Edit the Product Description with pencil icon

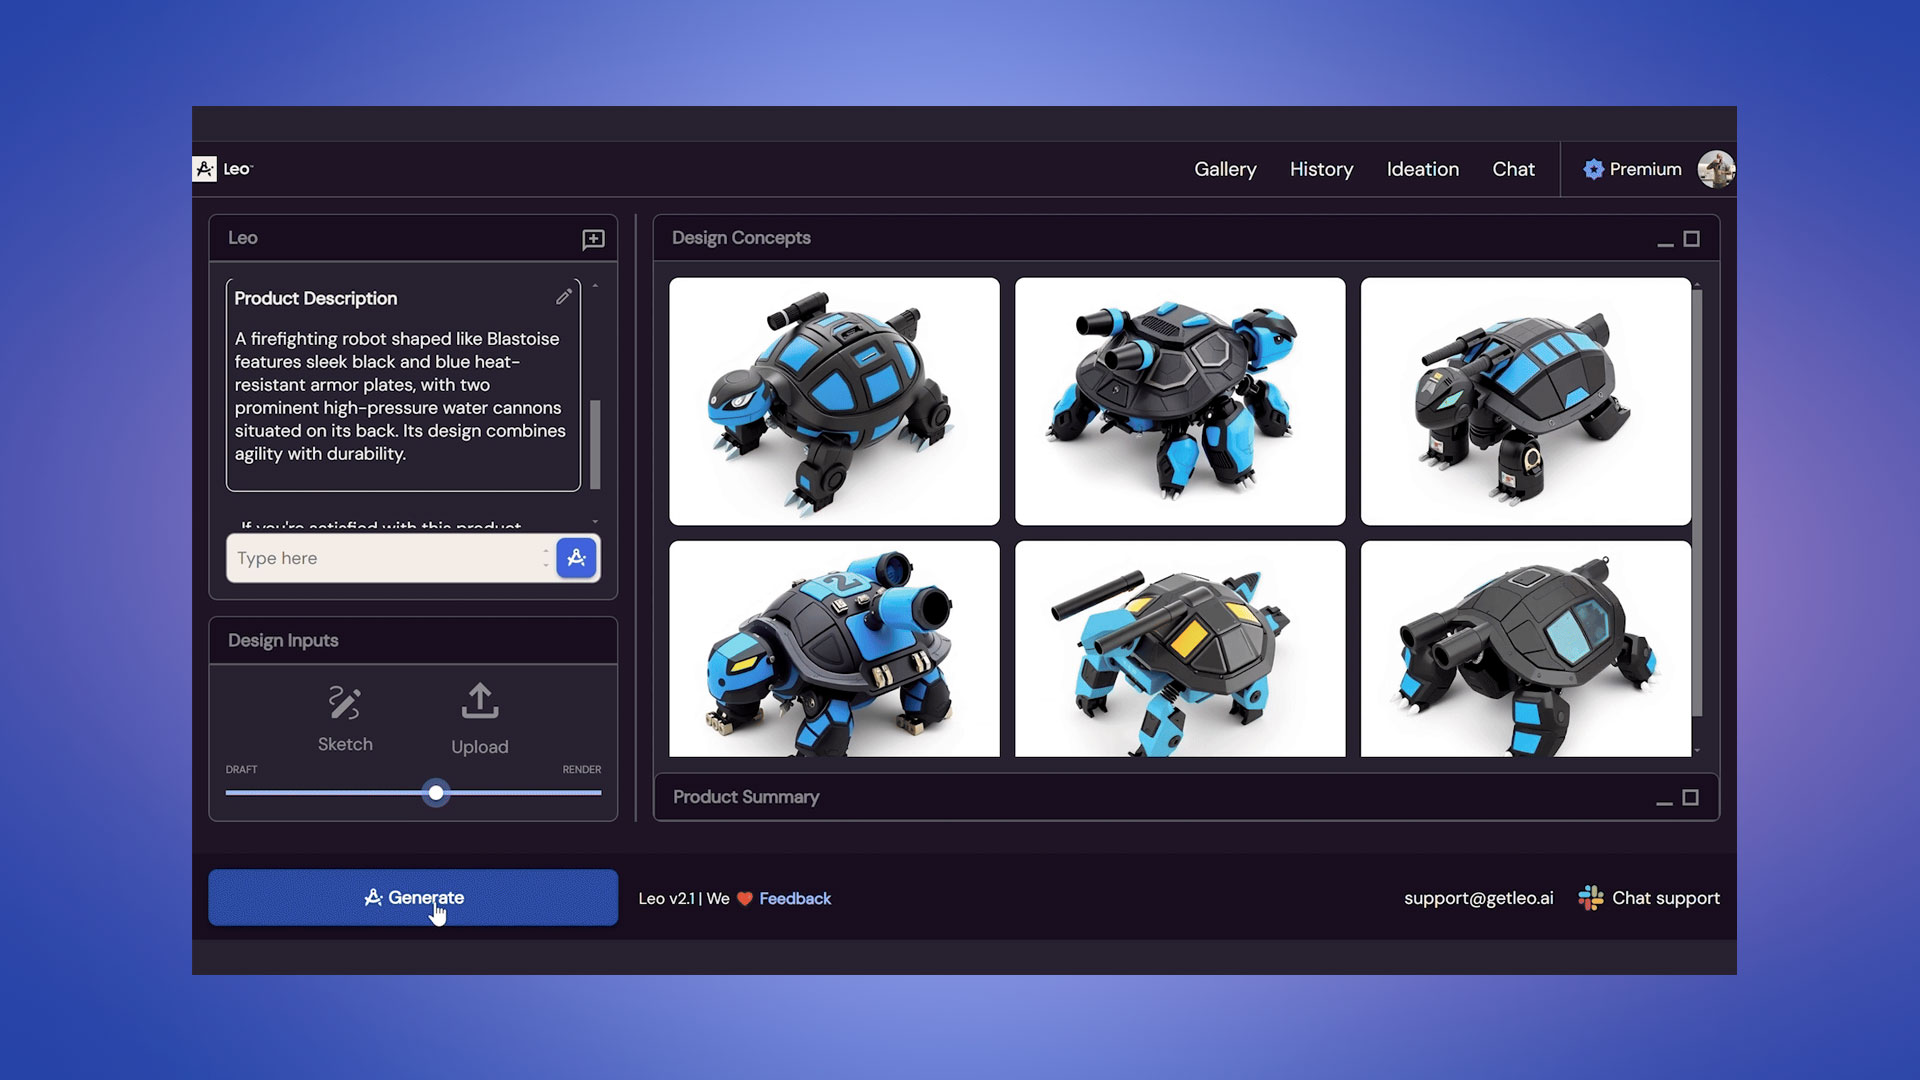(564, 297)
